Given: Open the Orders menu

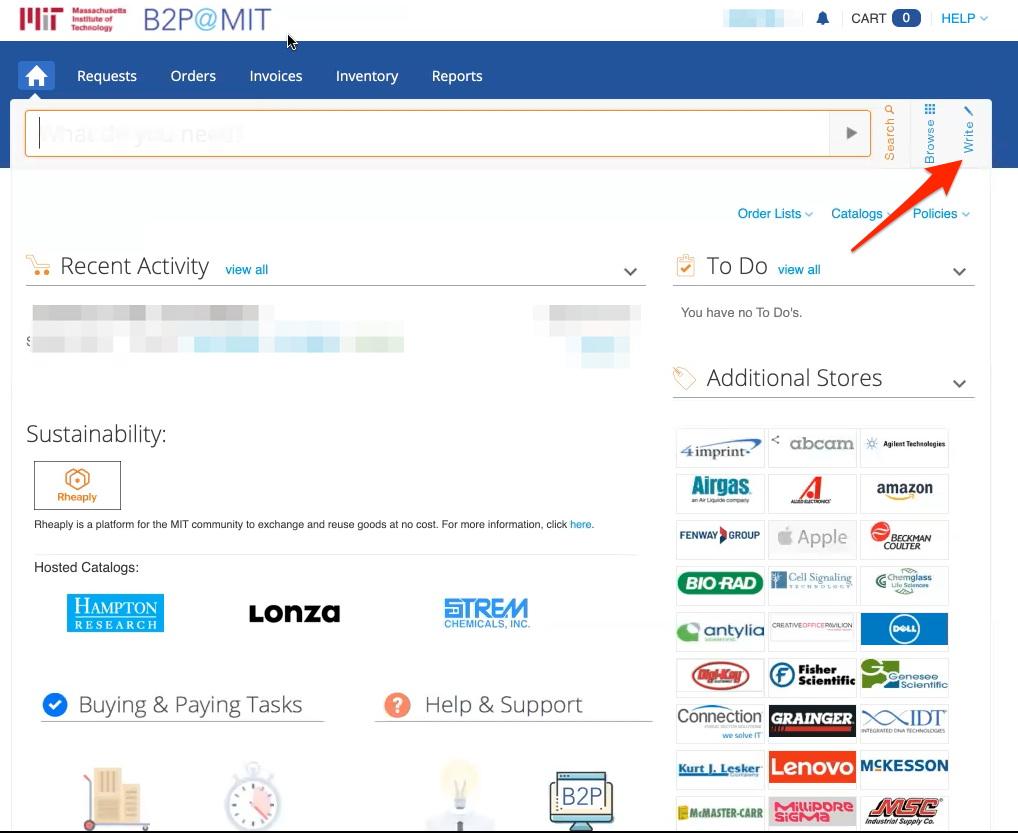Looking at the screenshot, I should (x=193, y=76).
